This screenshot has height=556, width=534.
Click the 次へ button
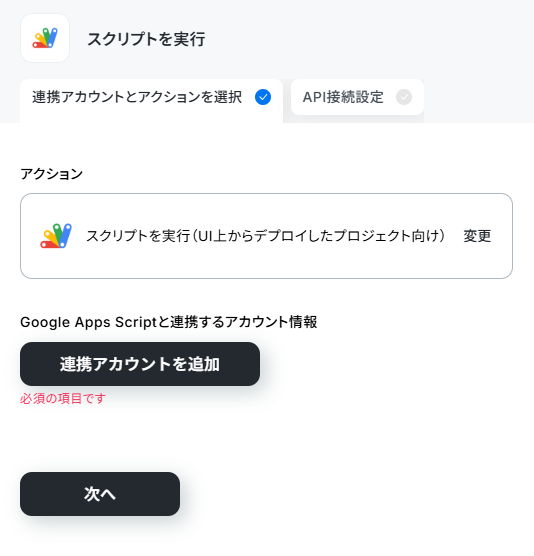click(100, 494)
